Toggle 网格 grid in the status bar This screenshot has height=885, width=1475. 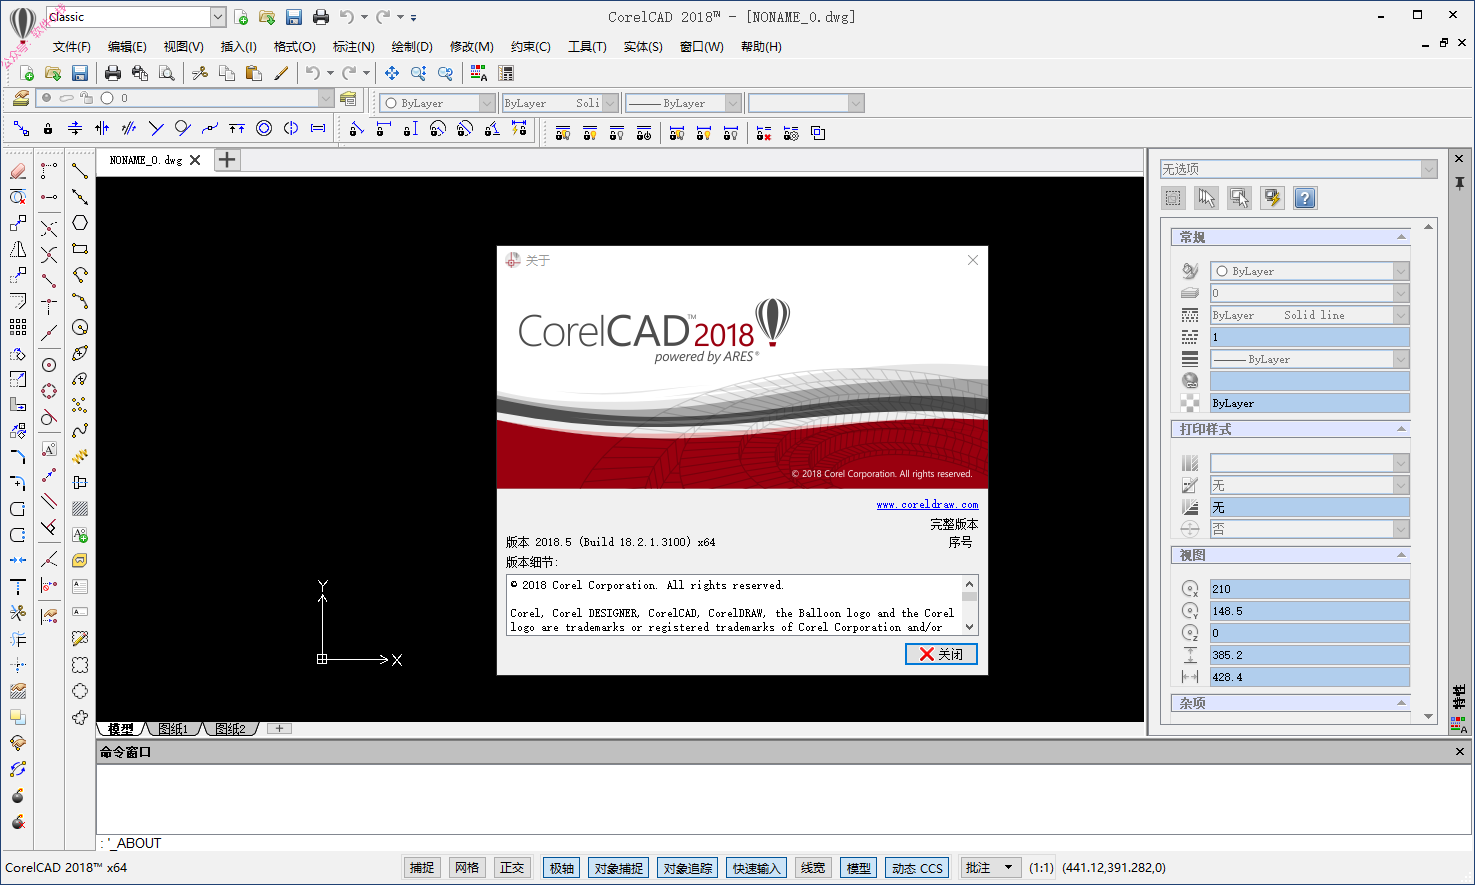tap(467, 868)
